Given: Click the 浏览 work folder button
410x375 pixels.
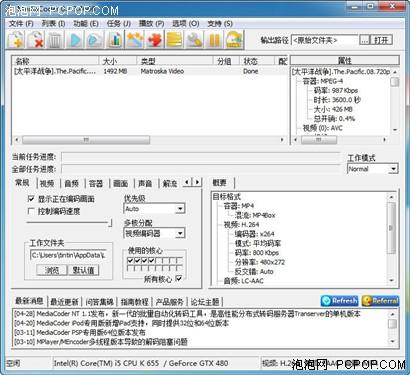Looking at the screenshot, I should click(52, 270).
